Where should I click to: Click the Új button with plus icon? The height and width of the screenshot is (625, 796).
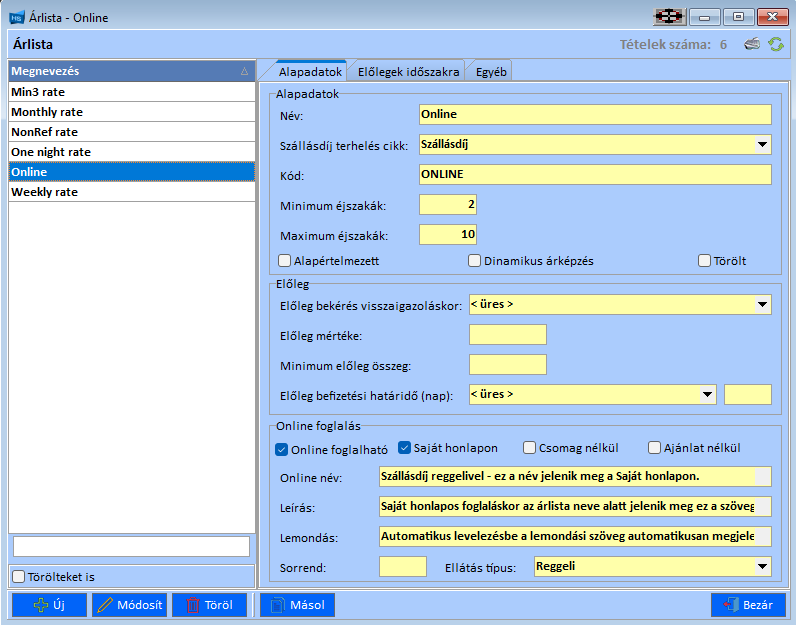tap(48, 605)
